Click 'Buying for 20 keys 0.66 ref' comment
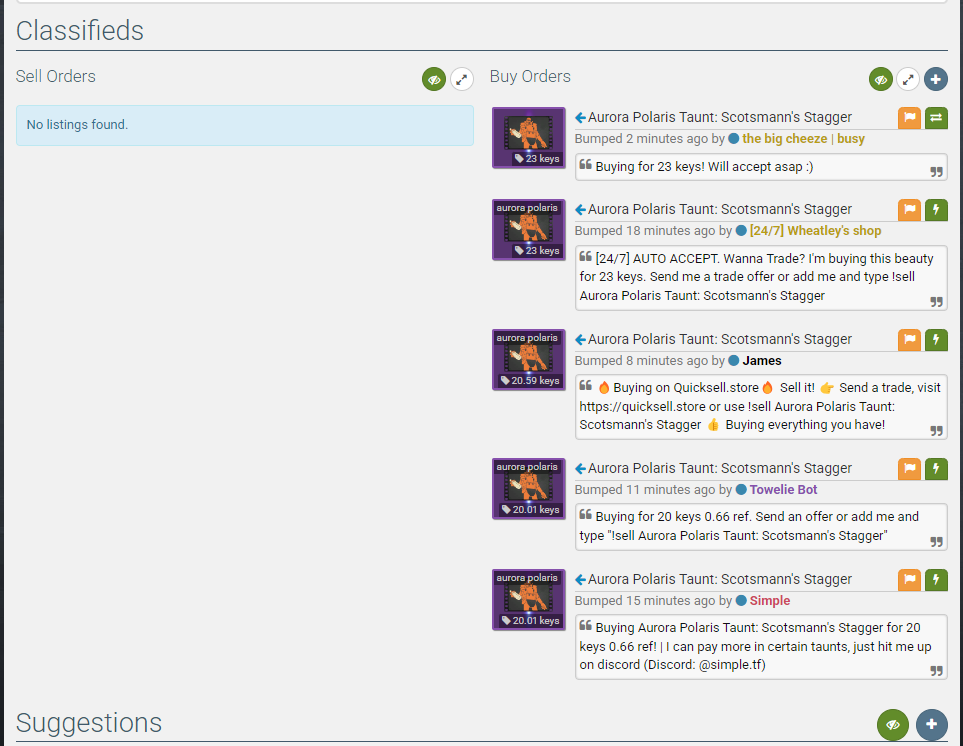 coord(761,527)
